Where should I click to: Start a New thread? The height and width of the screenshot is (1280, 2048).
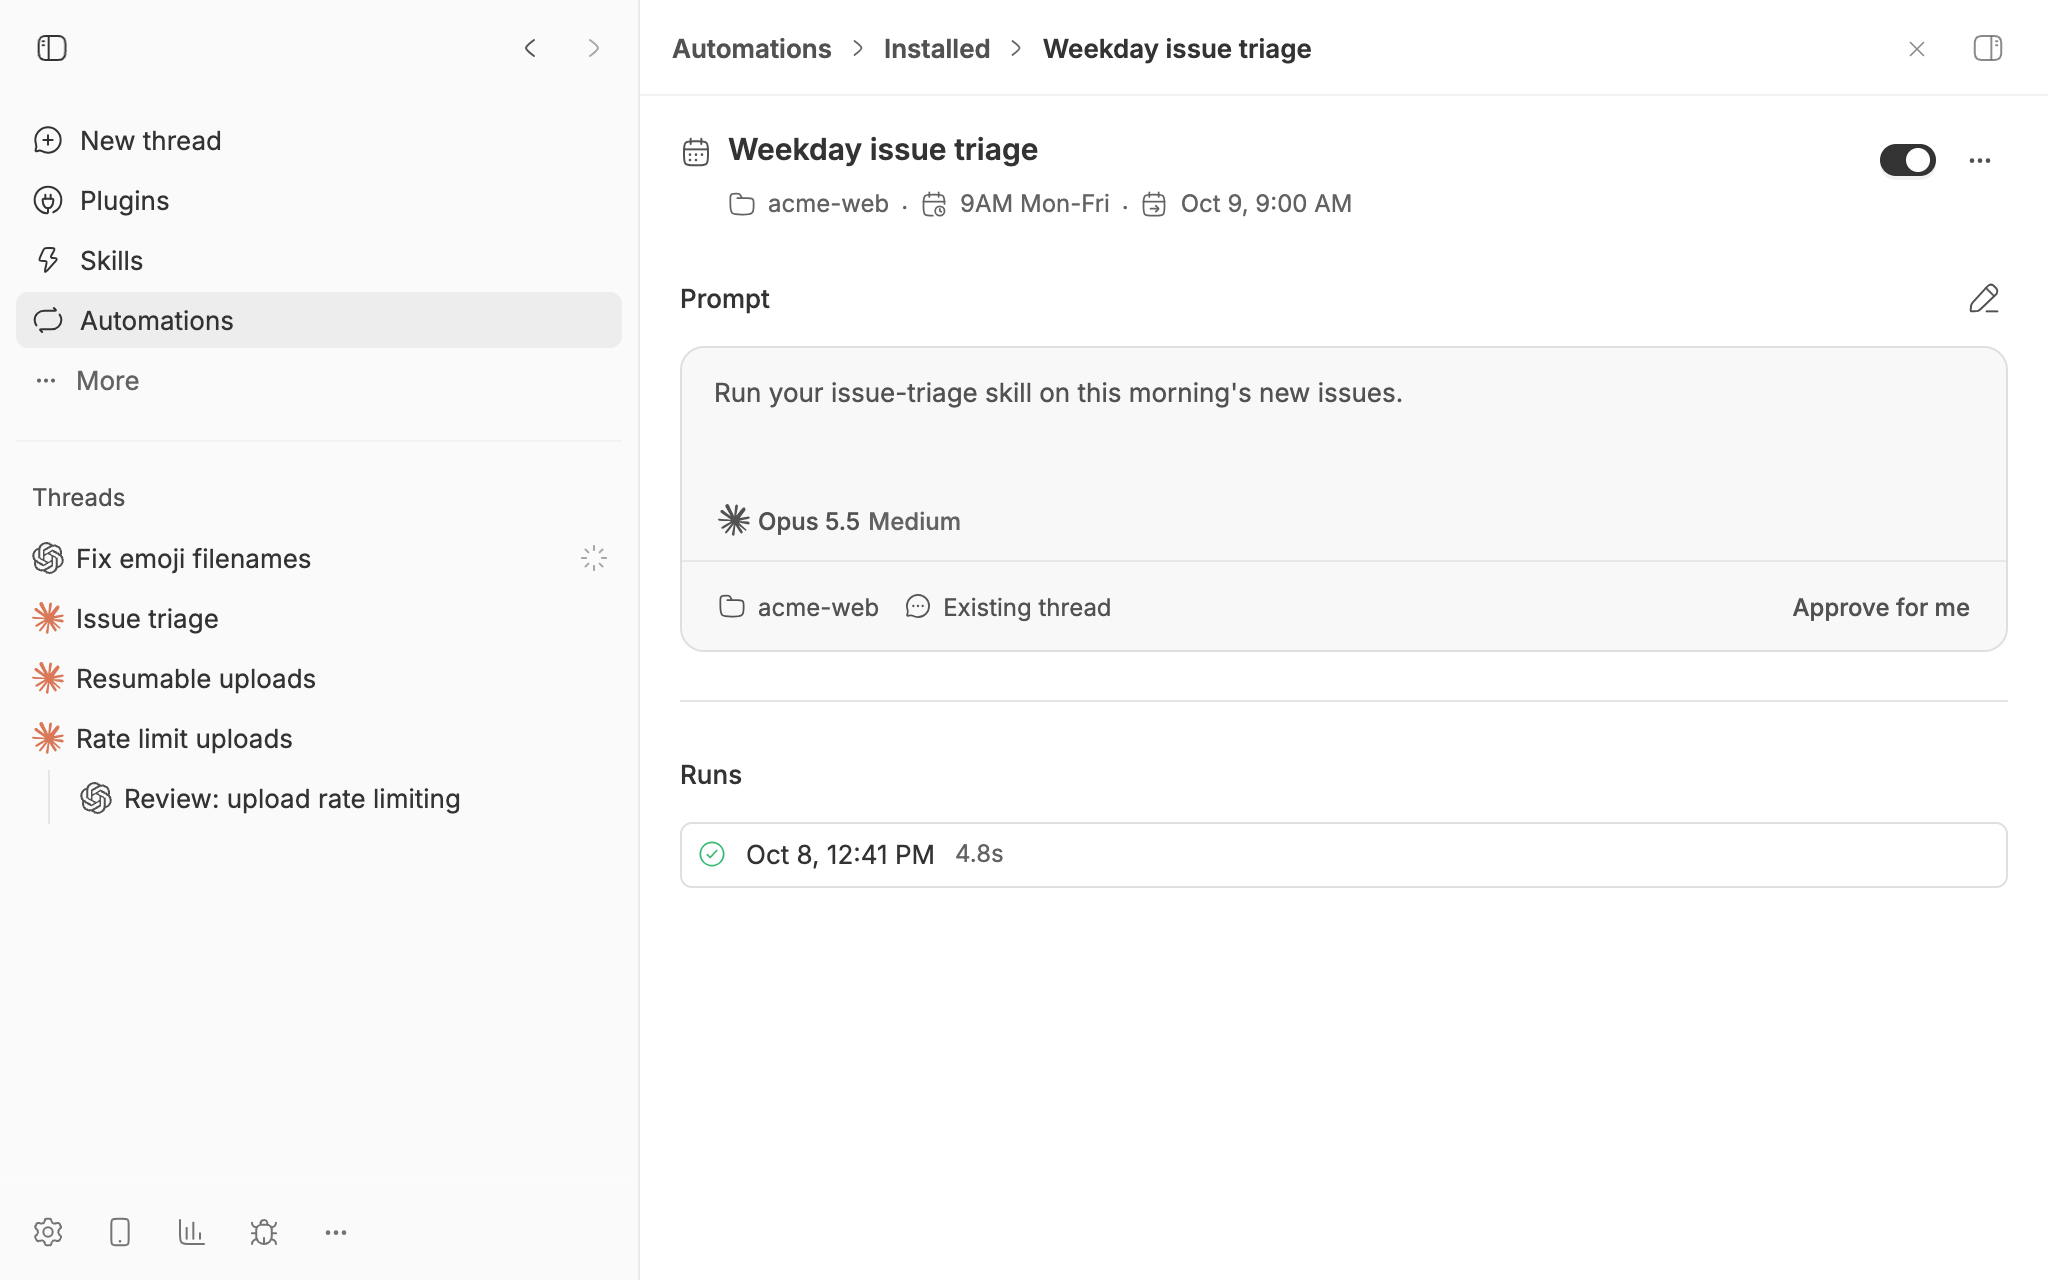click(319, 140)
